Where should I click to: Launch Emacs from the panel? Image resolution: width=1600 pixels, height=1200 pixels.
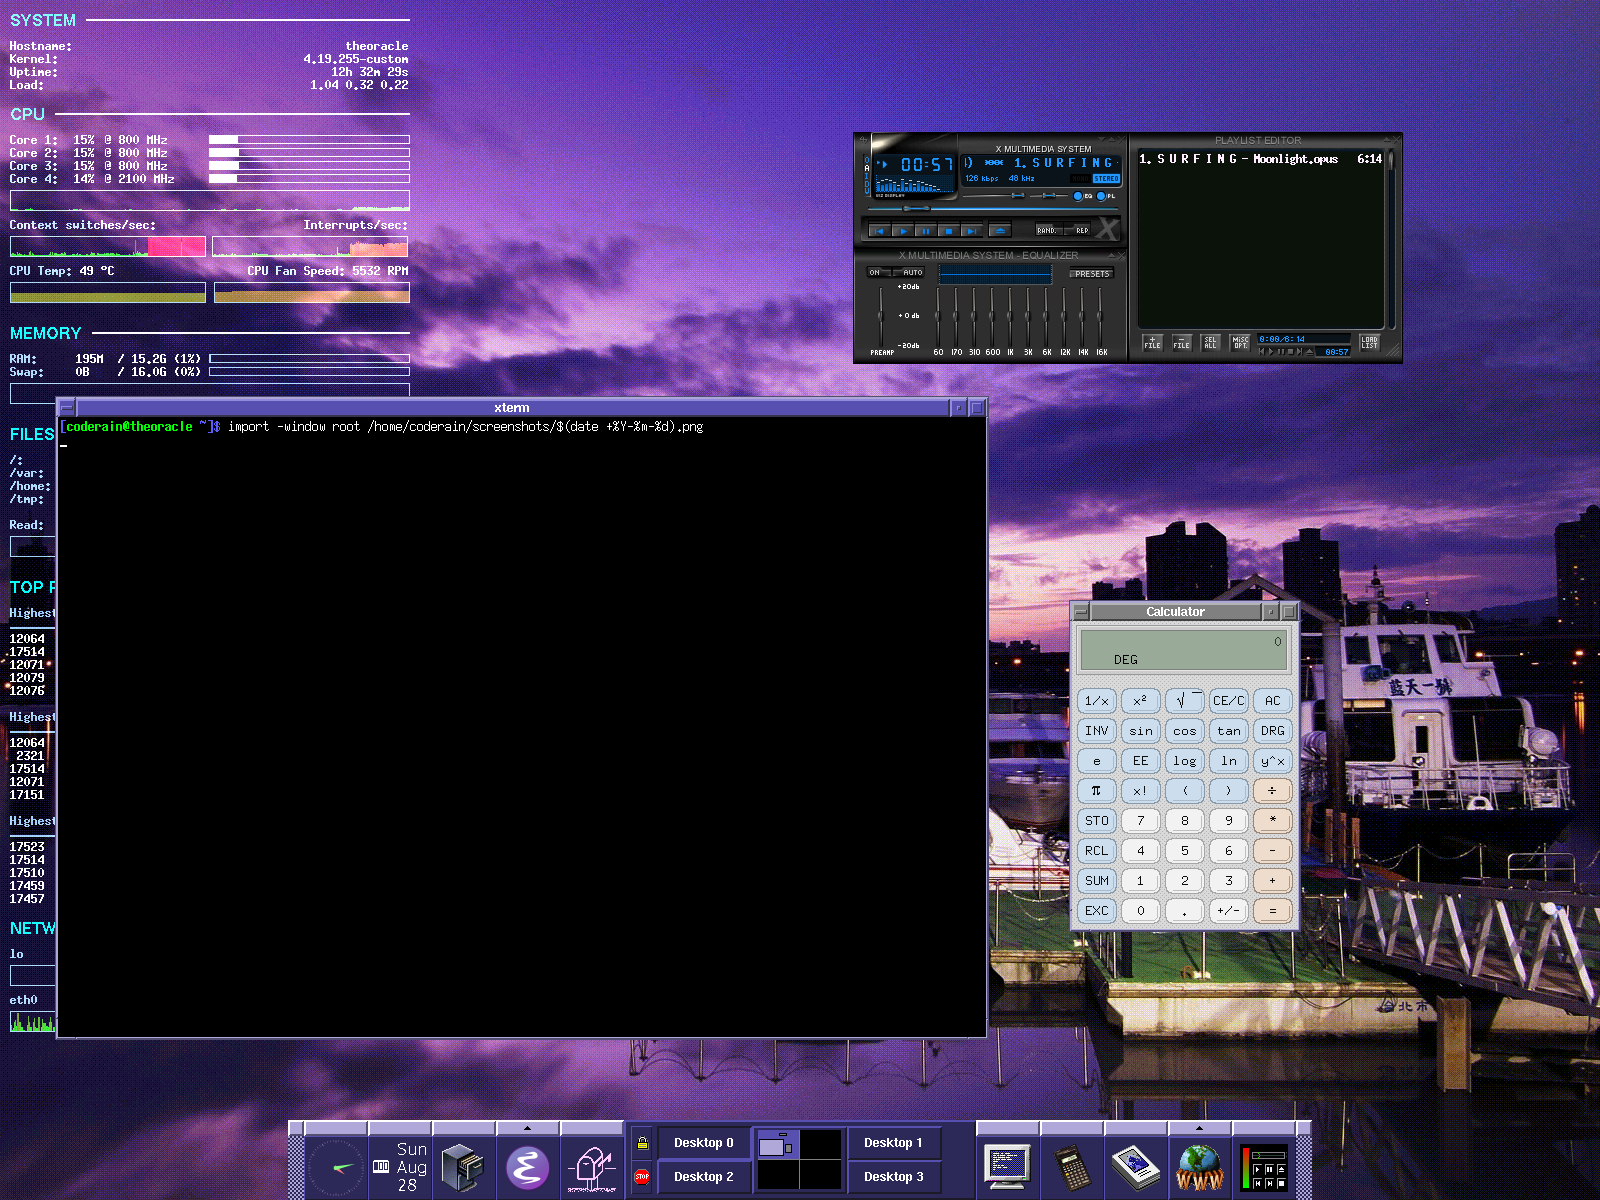pyautogui.click(x=527, y=1167)
